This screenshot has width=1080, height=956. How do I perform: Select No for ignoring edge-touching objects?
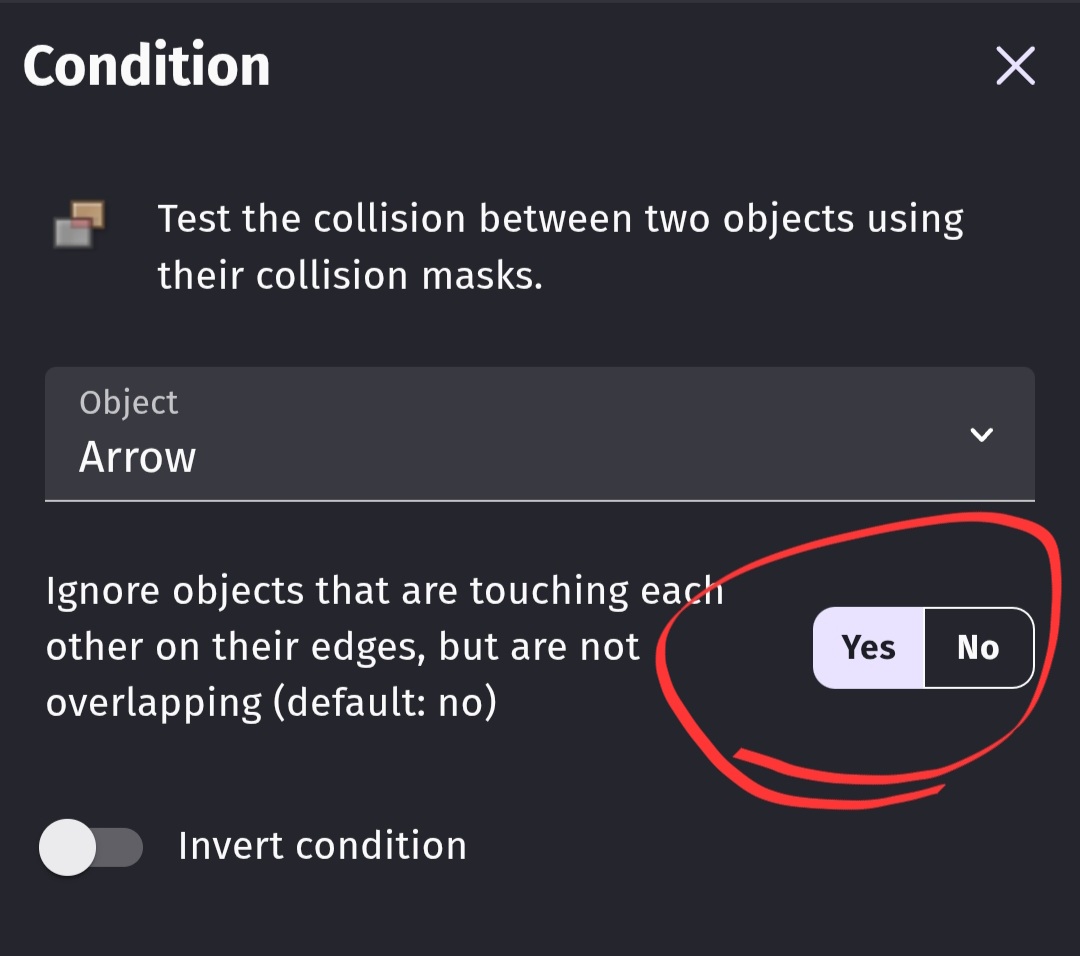click(x=978, y=648)
